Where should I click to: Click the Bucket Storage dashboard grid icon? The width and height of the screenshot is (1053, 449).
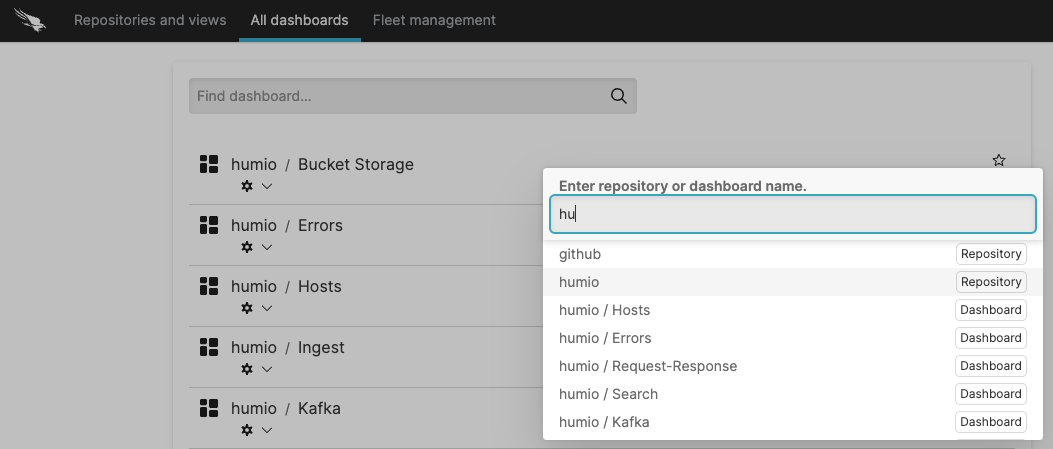pos(209,164)
